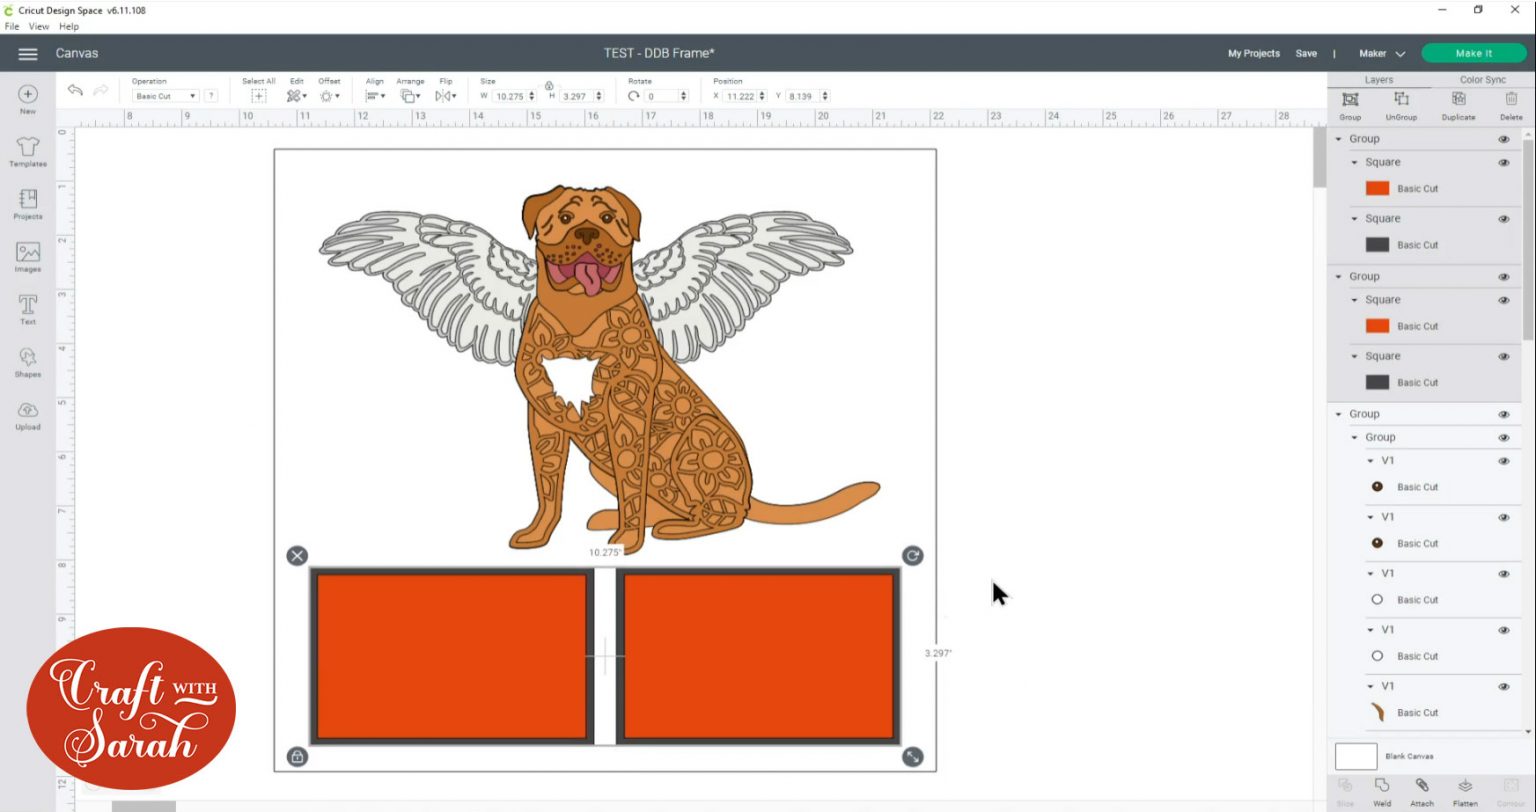Switch to the Color Sync tab
This screenshot has height=812, width=1536.
click(x=1482, y=80)
